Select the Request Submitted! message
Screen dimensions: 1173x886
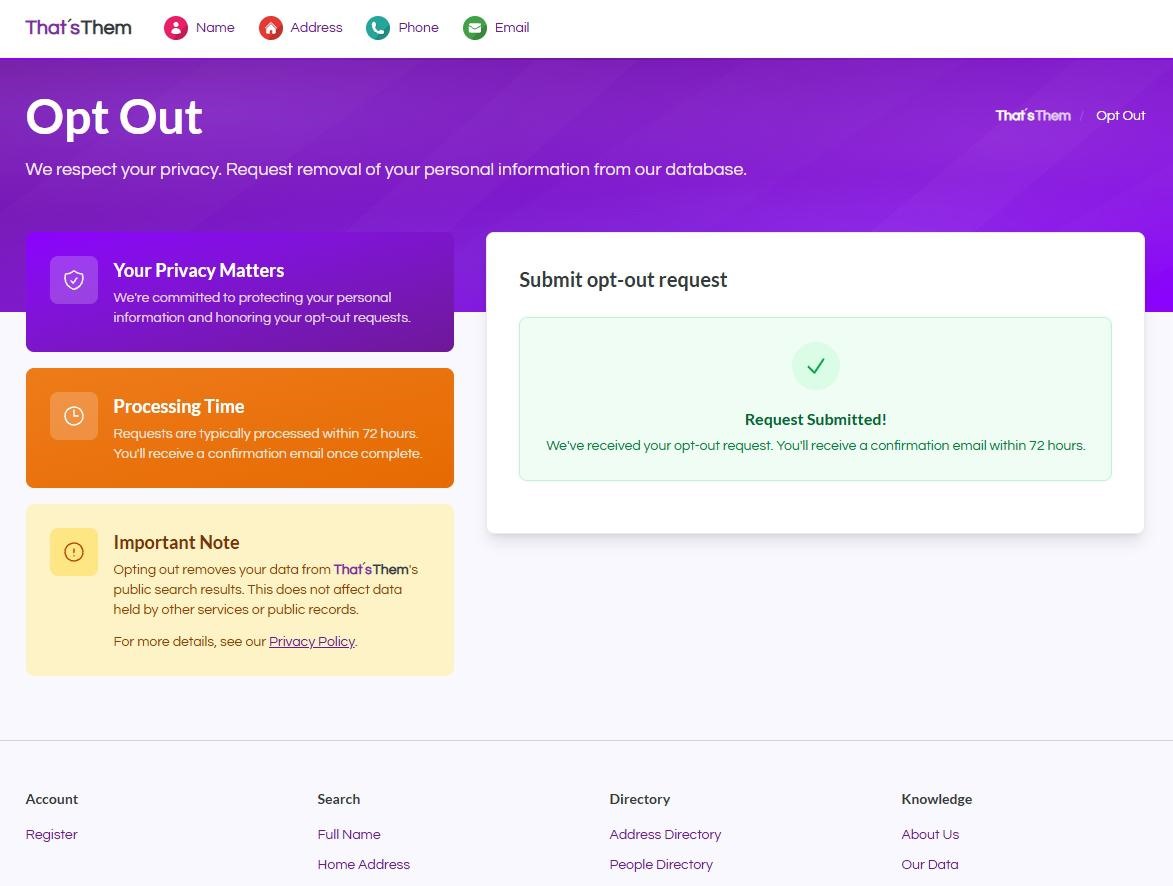pyautogui.click(x=815, y=420)
